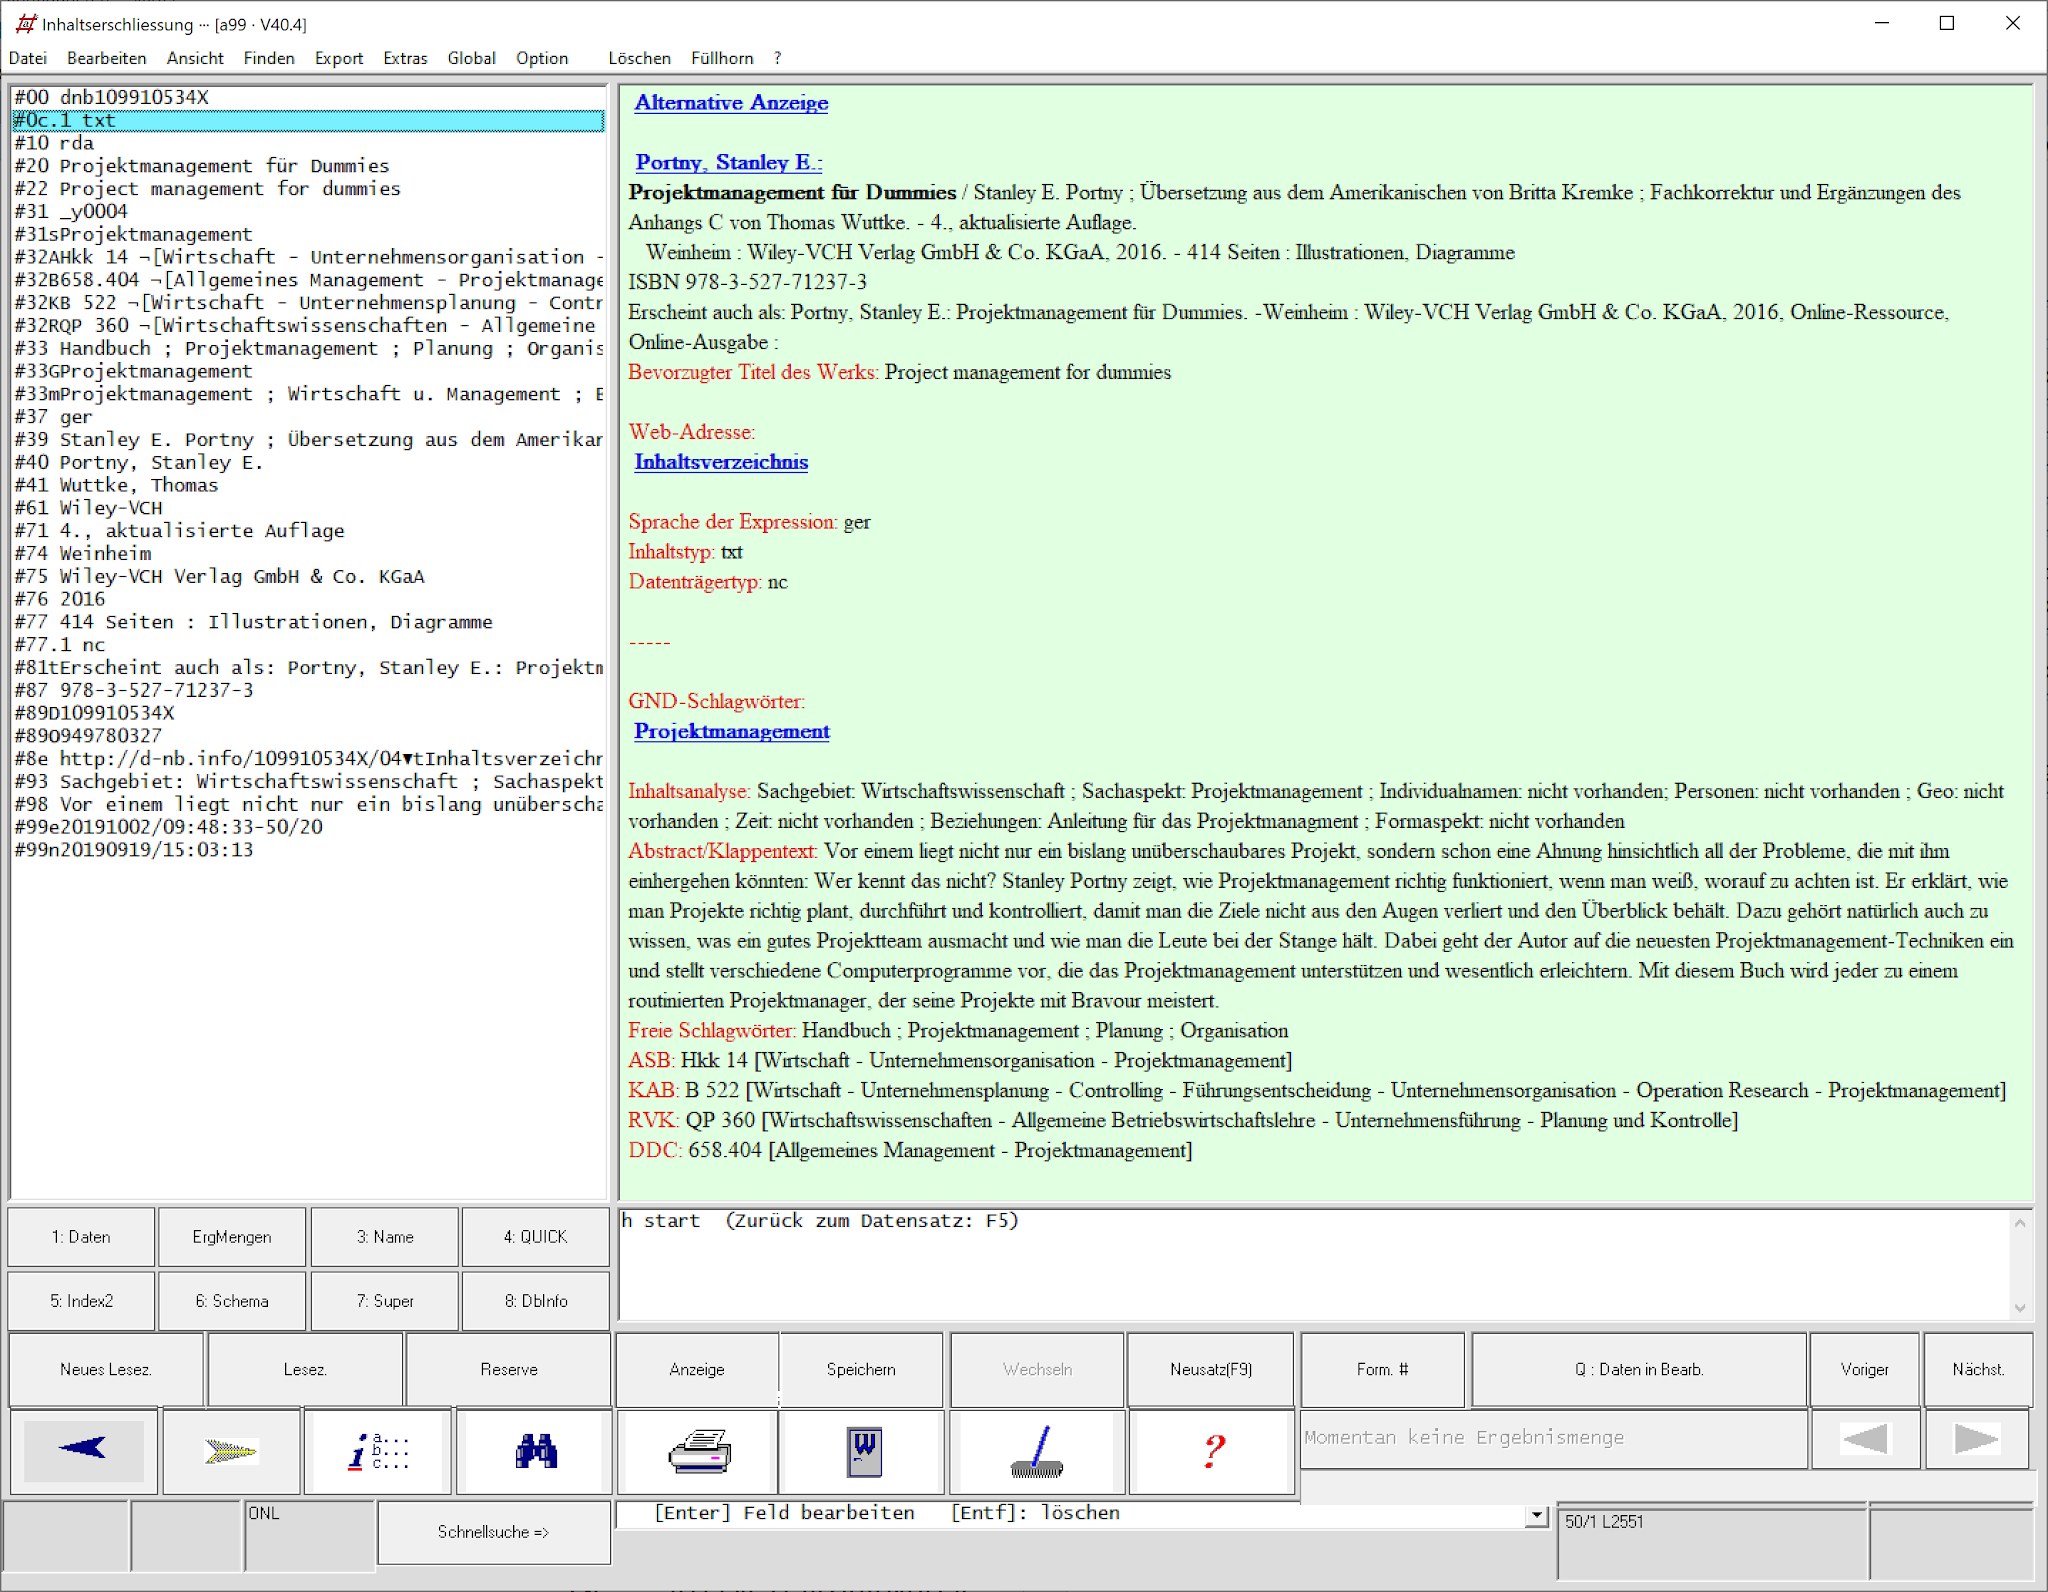Click the grey next result arrow
The width and height of the screenshot is (2048, 1592).
[1976, 1439]
